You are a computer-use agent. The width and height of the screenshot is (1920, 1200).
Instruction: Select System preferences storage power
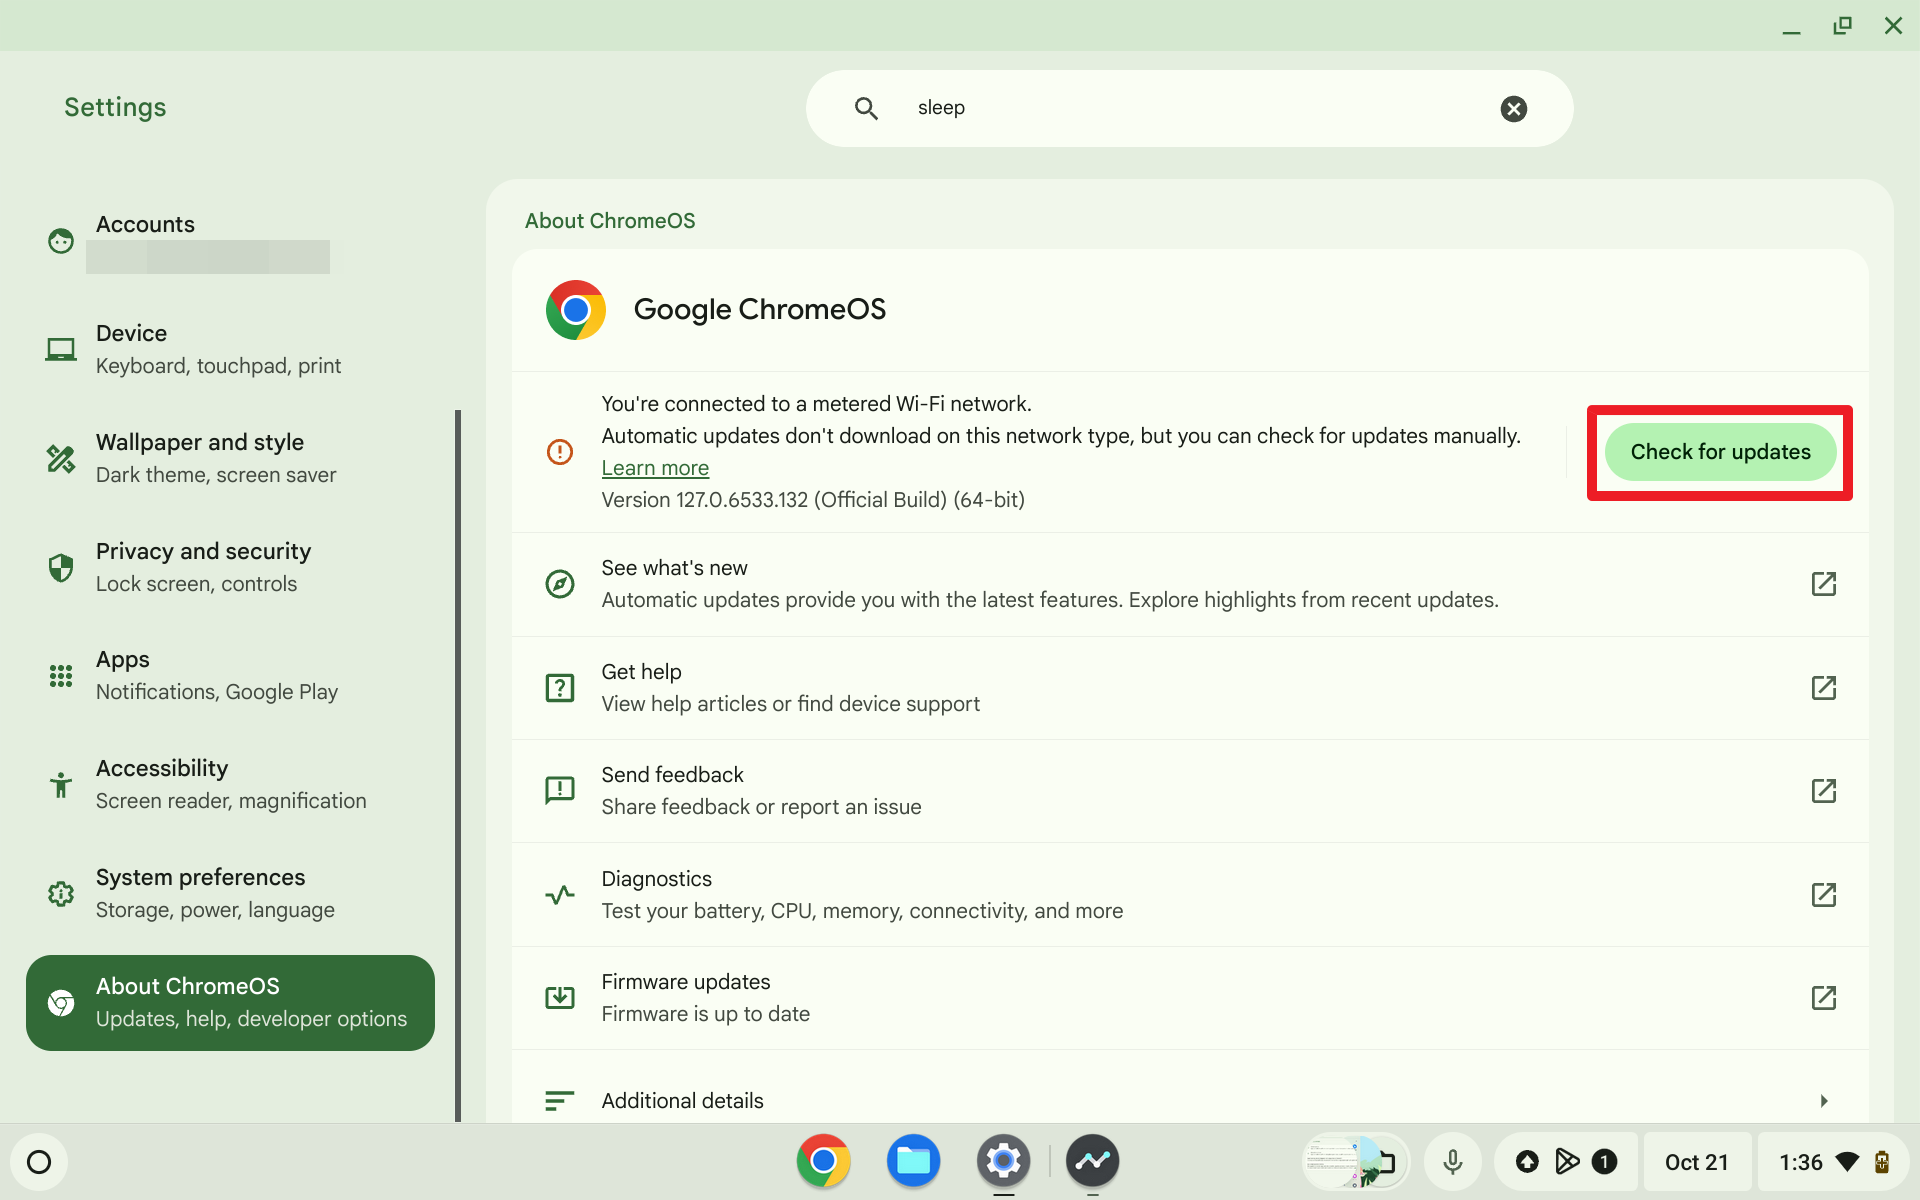(229, 892)
